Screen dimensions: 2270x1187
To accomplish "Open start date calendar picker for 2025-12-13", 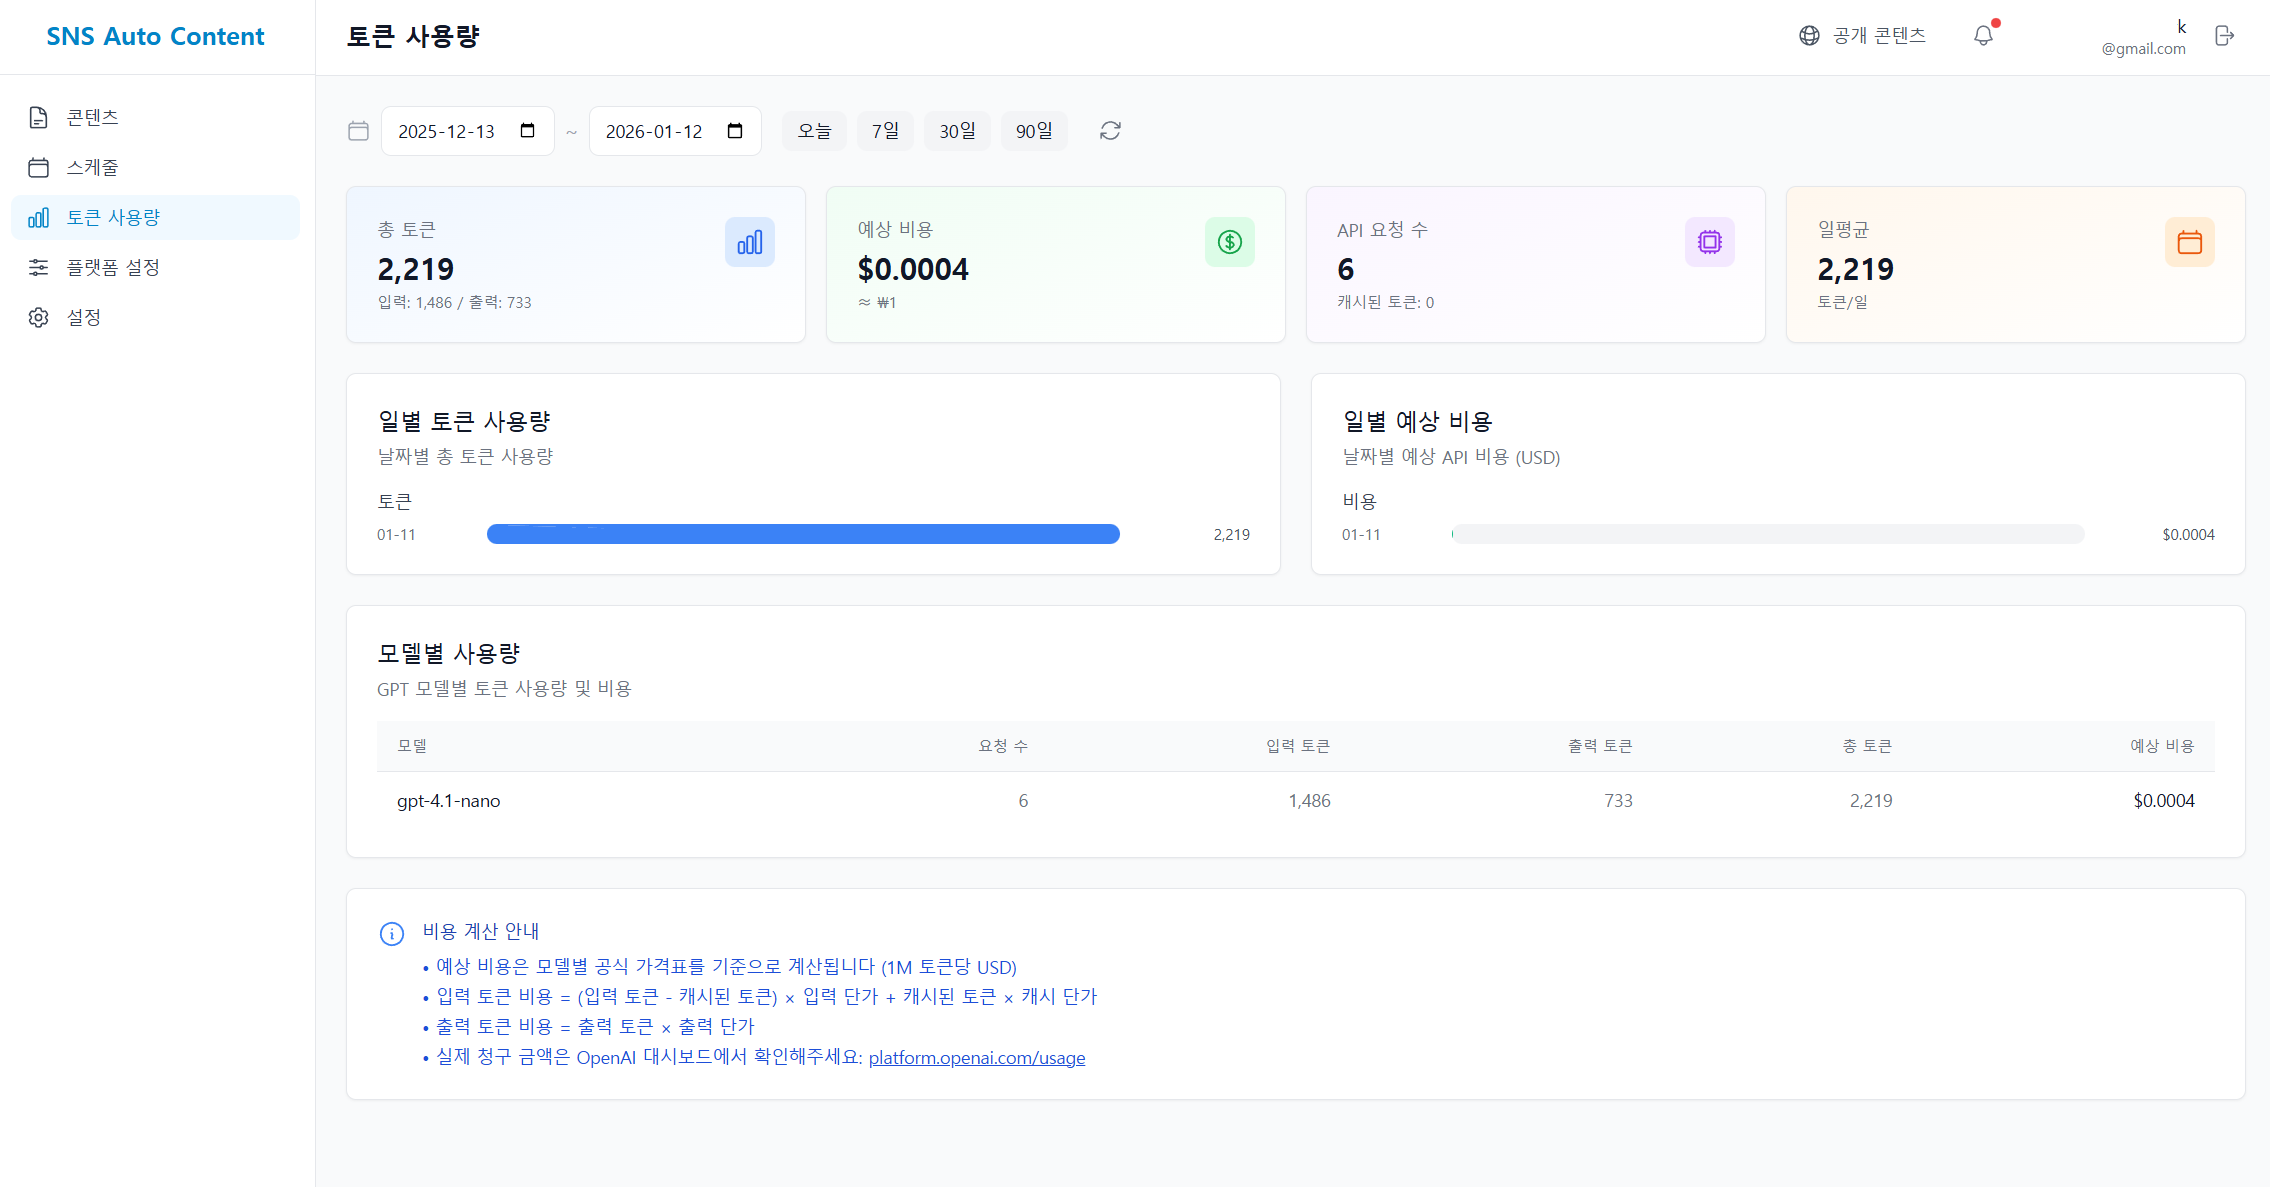I will click(x=528, y=131).
